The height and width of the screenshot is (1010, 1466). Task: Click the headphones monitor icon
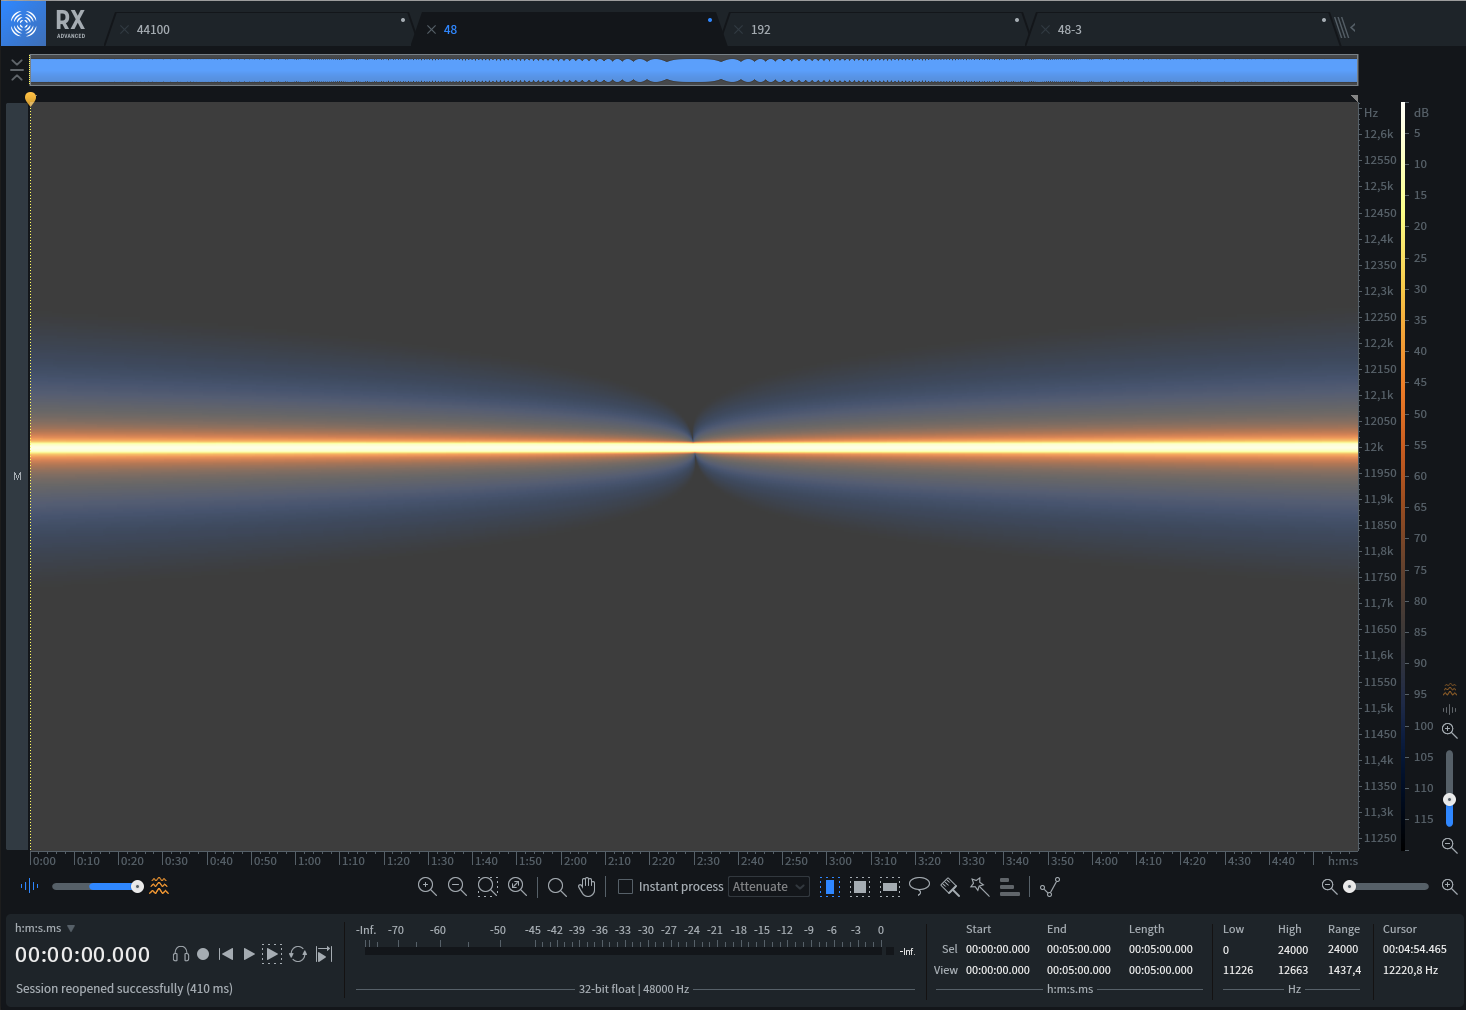click(x=181, y=954)
